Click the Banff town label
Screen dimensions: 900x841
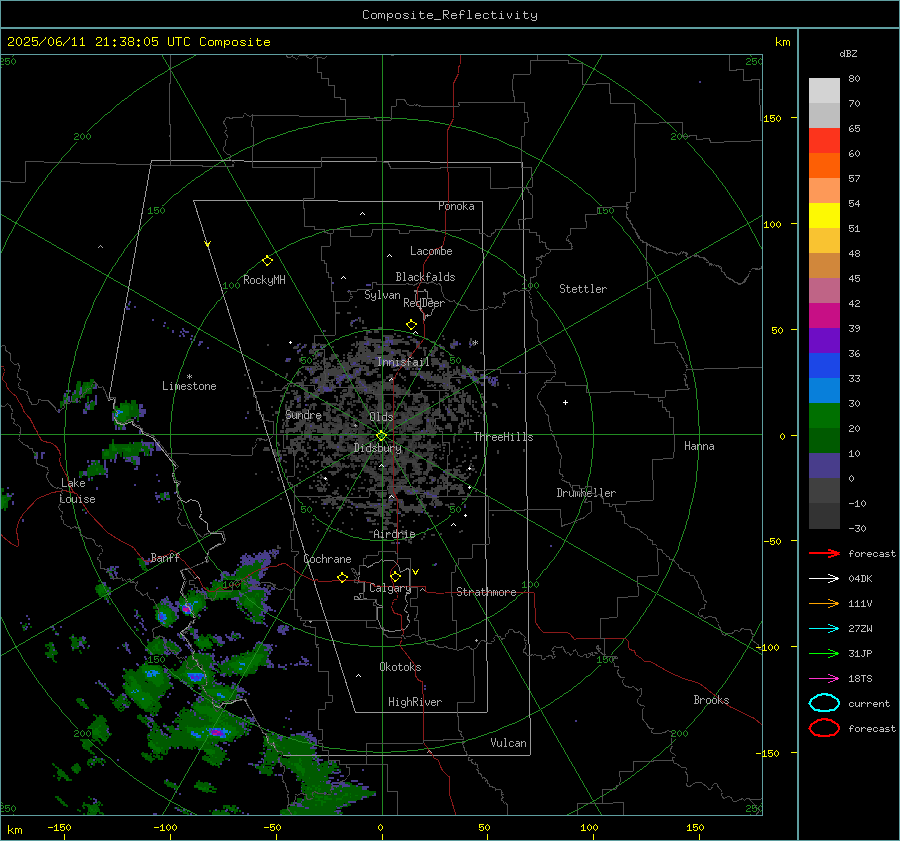pos(165,558)
